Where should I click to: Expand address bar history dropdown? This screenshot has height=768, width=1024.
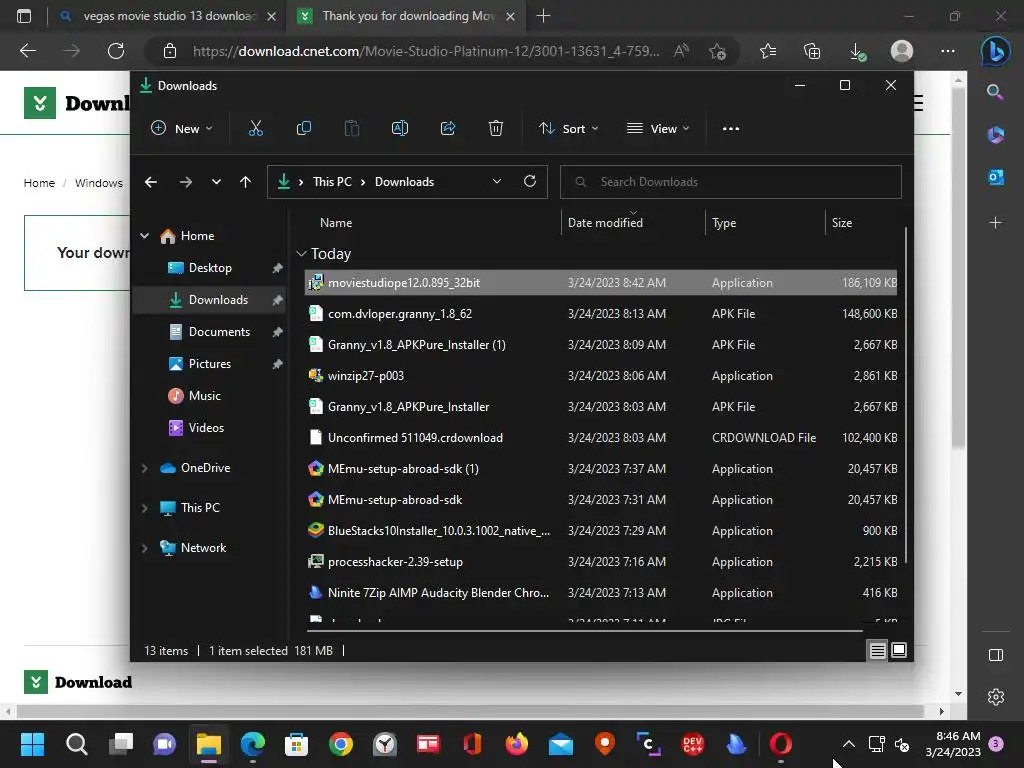point(497,182)
